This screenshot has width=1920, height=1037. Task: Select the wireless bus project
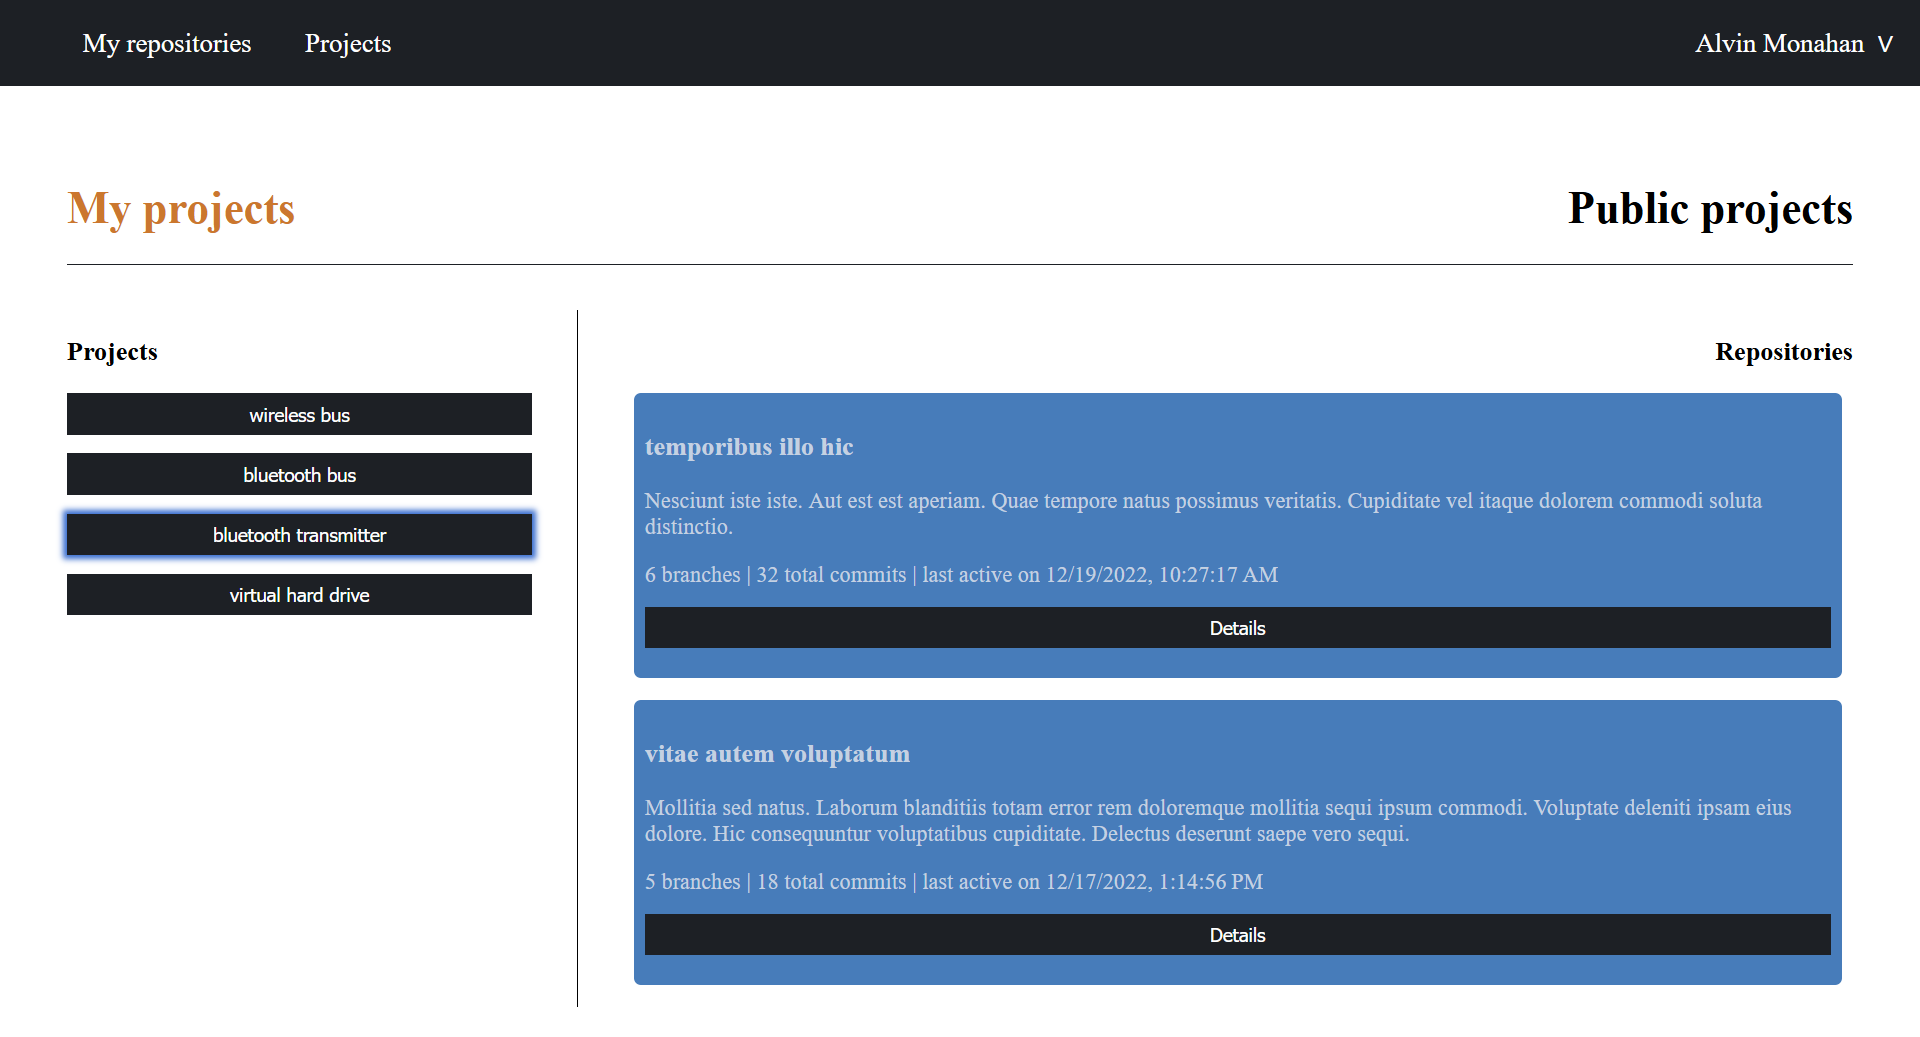point(299,414)
